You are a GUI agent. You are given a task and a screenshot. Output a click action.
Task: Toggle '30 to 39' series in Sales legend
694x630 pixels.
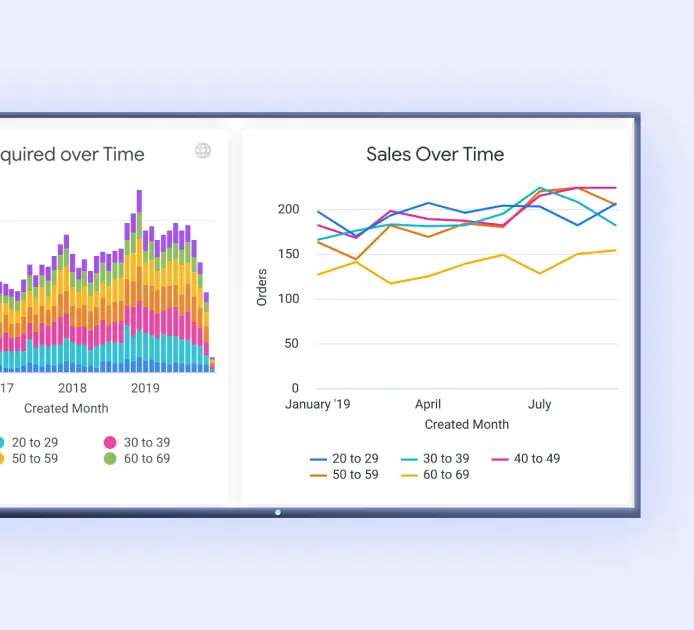pos(435,459)
